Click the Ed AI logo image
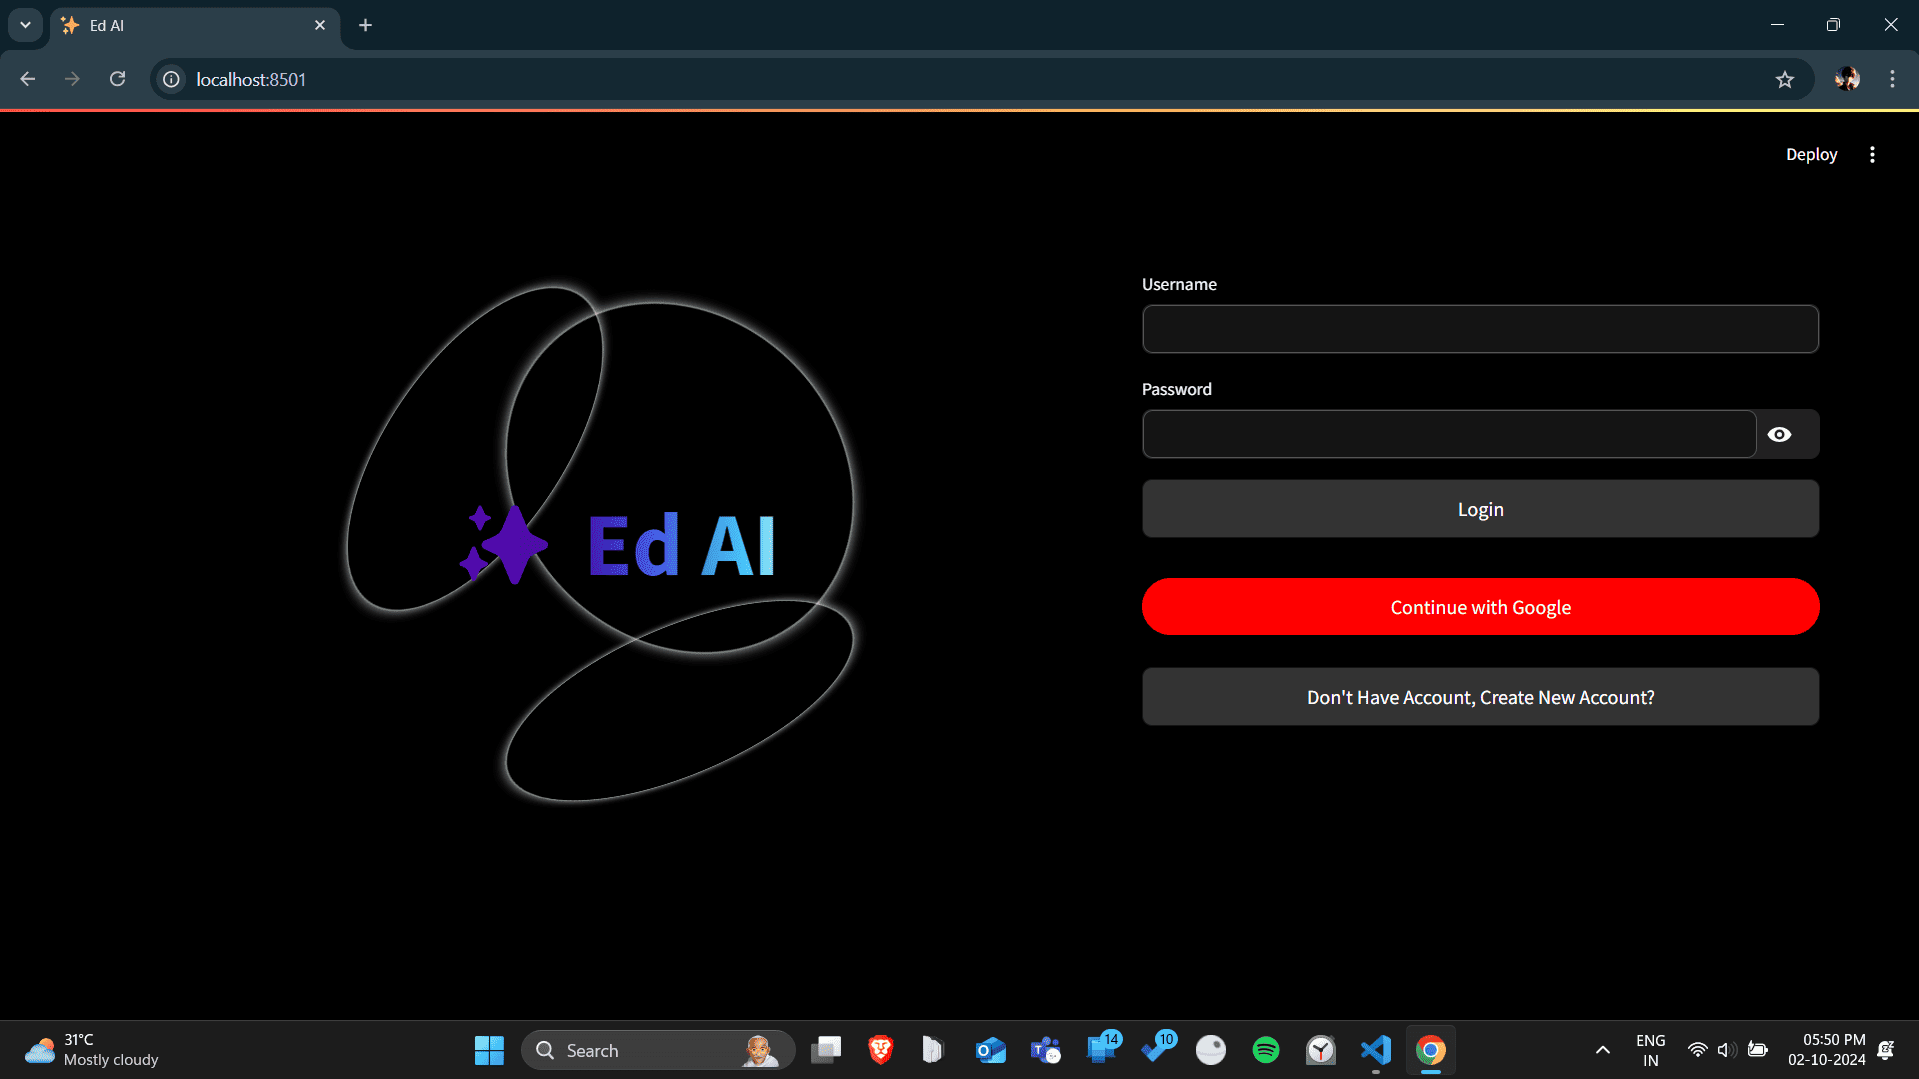Image resolution: width=1919 pixels, height=1079 pixels. 600,543
